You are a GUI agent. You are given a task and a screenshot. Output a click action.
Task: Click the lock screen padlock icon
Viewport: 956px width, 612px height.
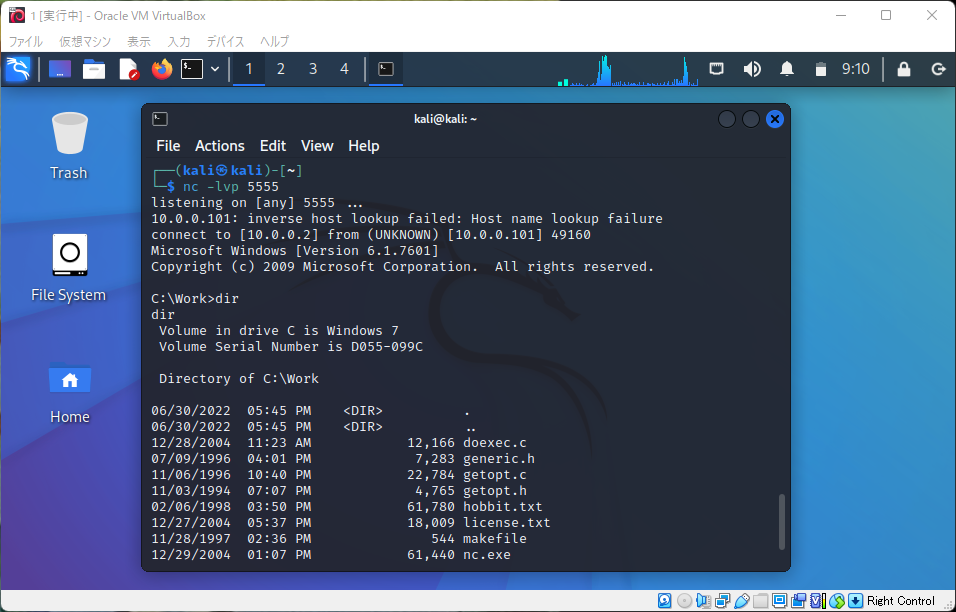click(904, 69)
